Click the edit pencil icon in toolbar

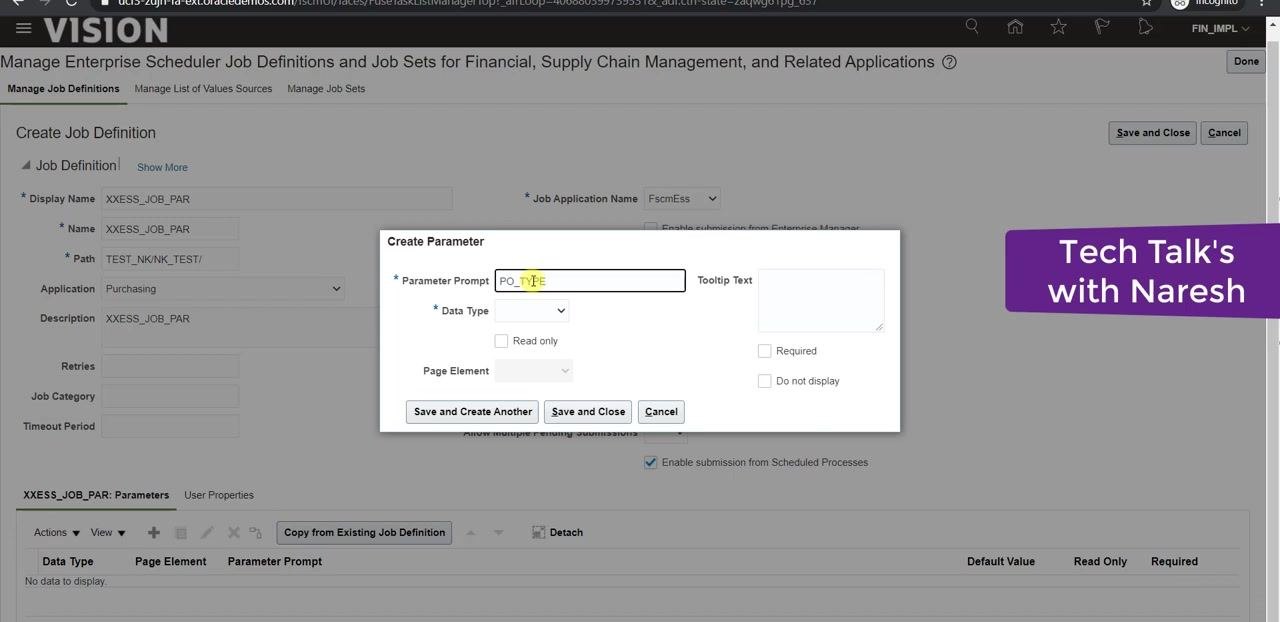pyautogui.click(x=208, y=533)
